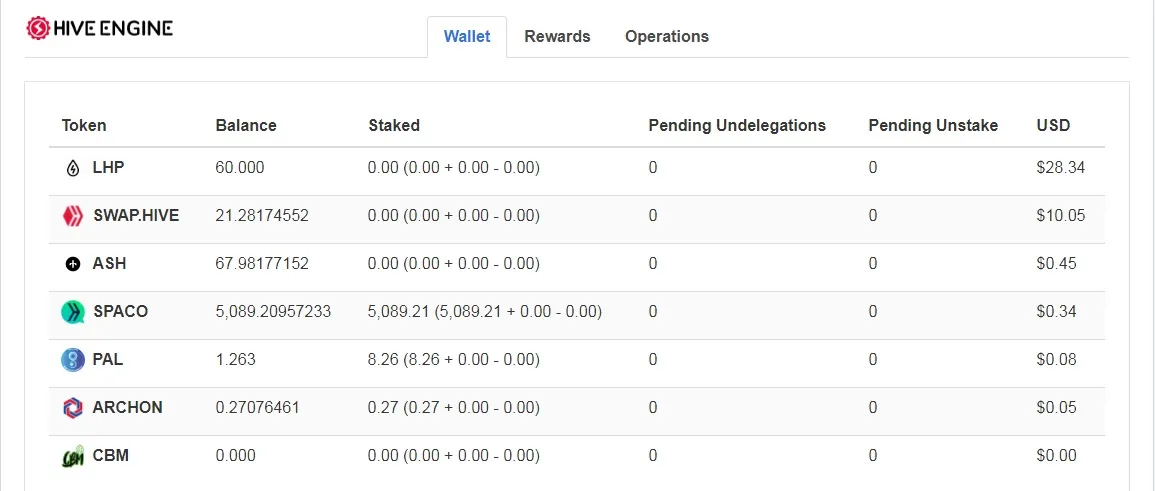Select the LHP token name
The width and height of the screenshot is (1155, 491).
click(108, 168)
